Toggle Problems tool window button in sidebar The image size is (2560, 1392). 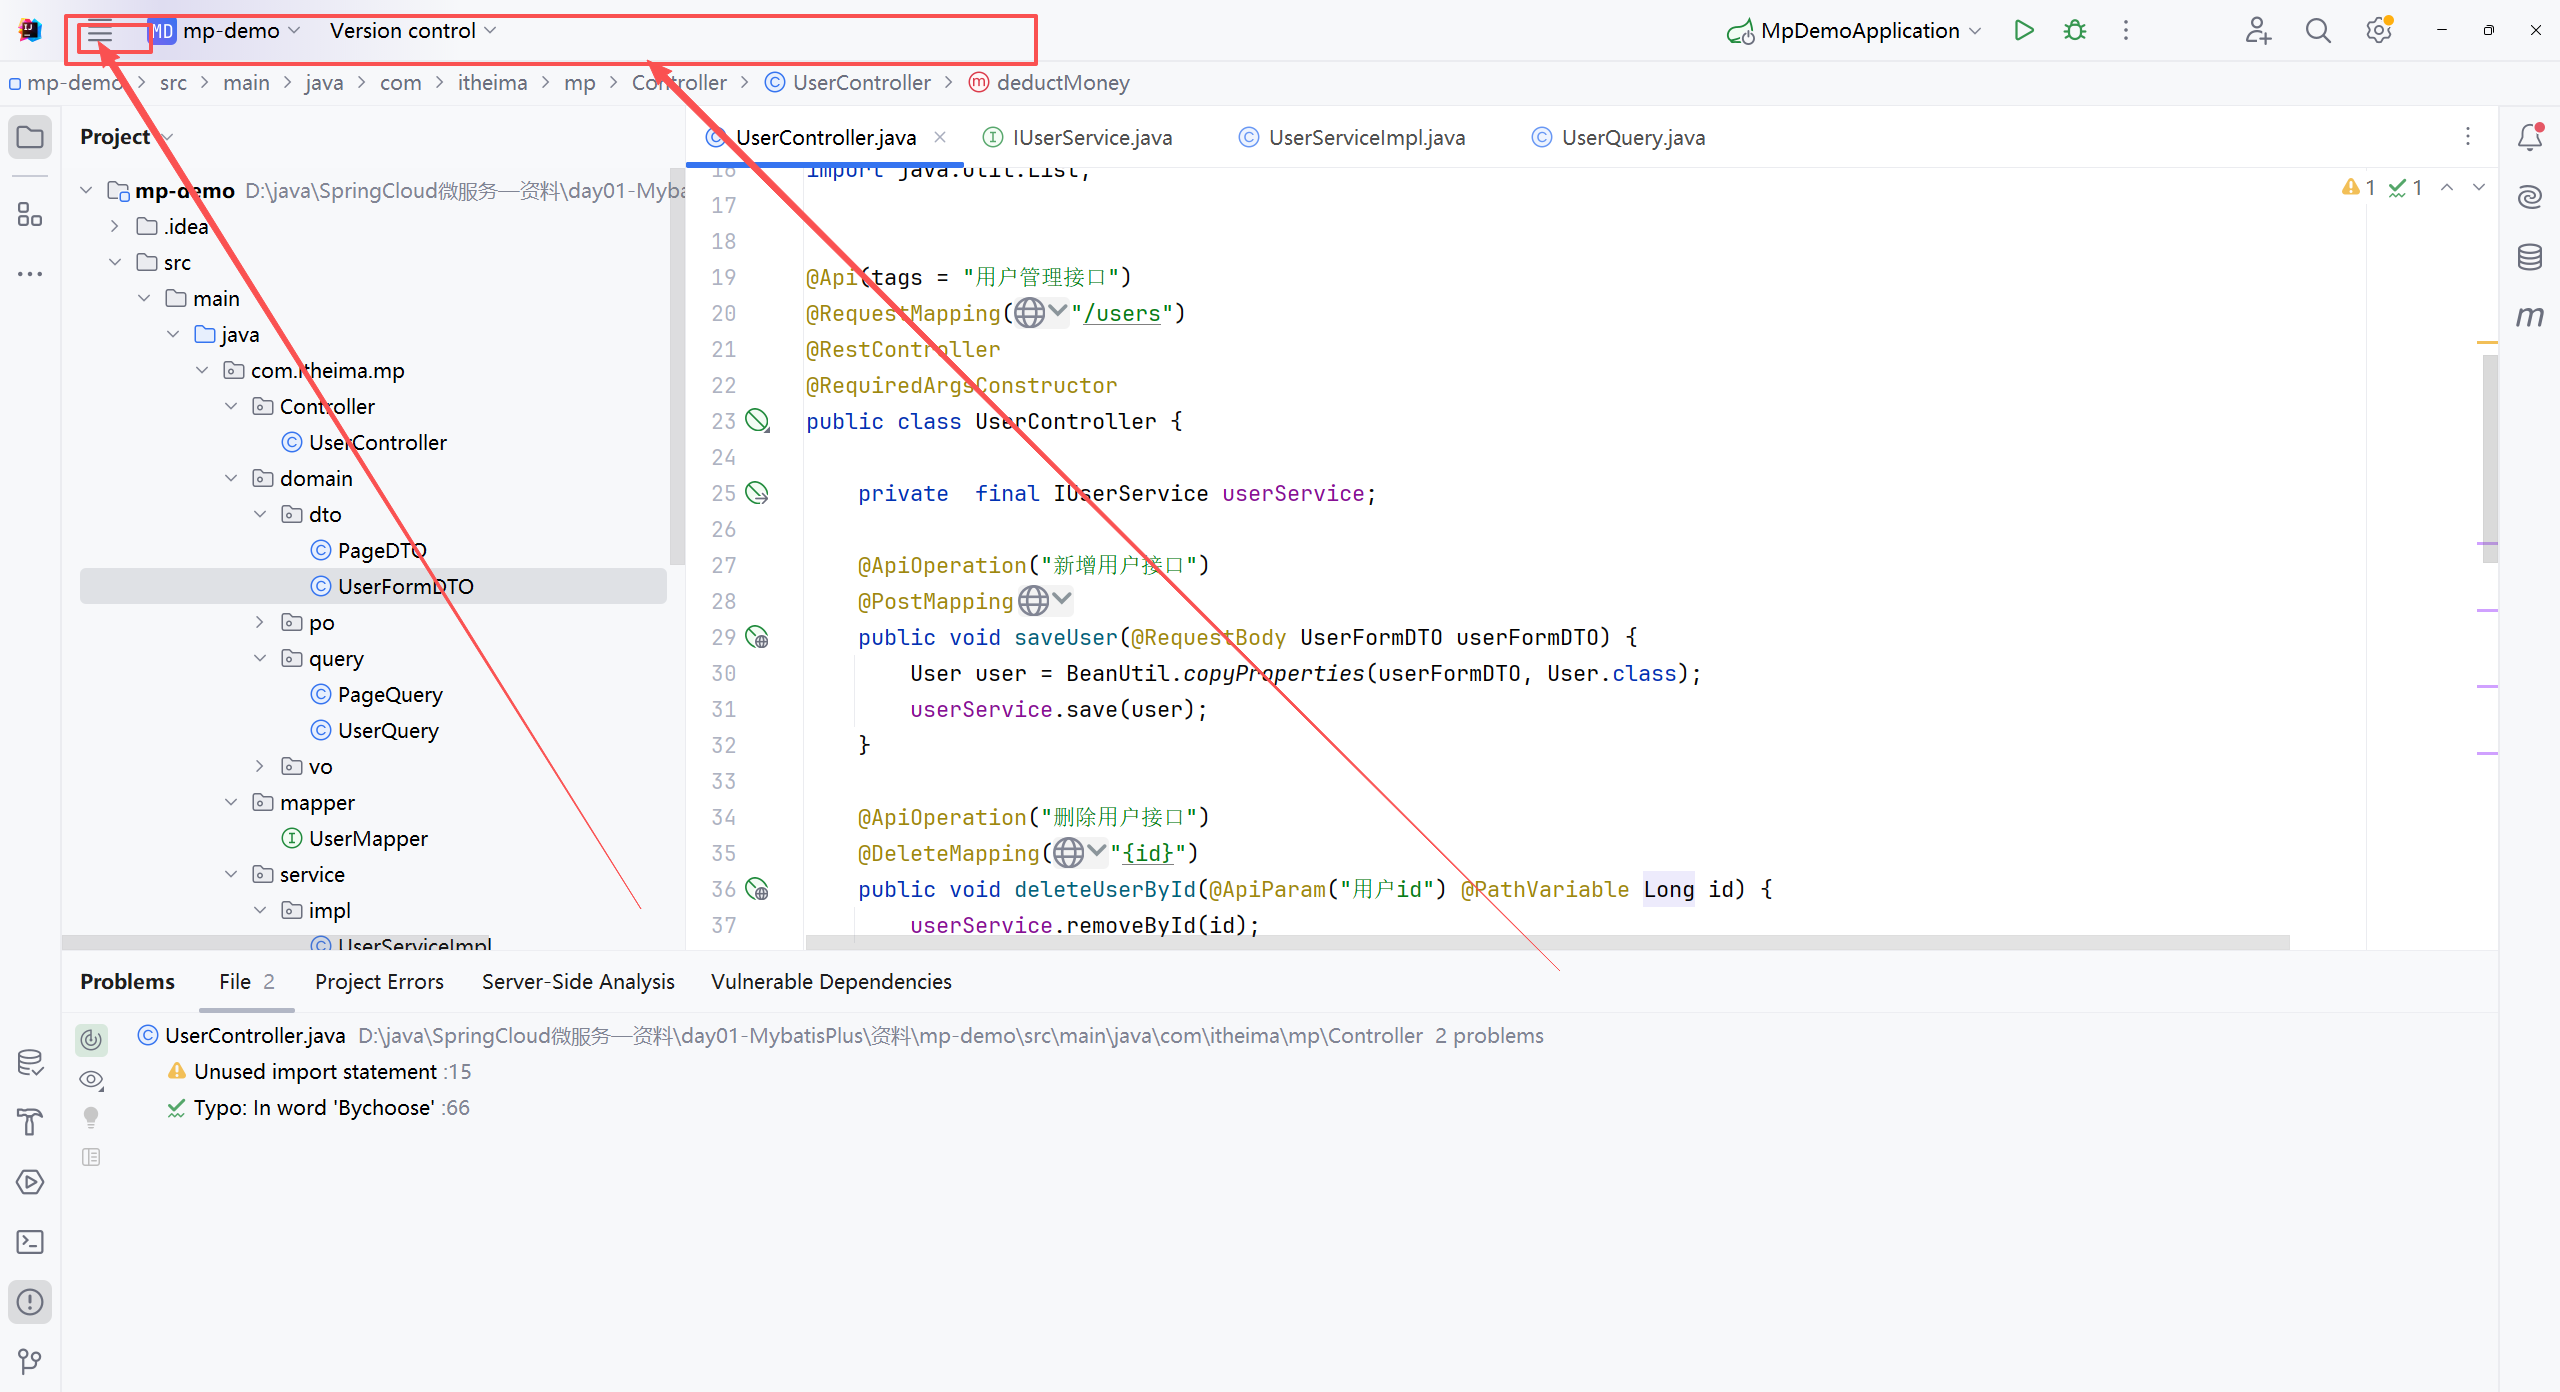(30, 1302)
